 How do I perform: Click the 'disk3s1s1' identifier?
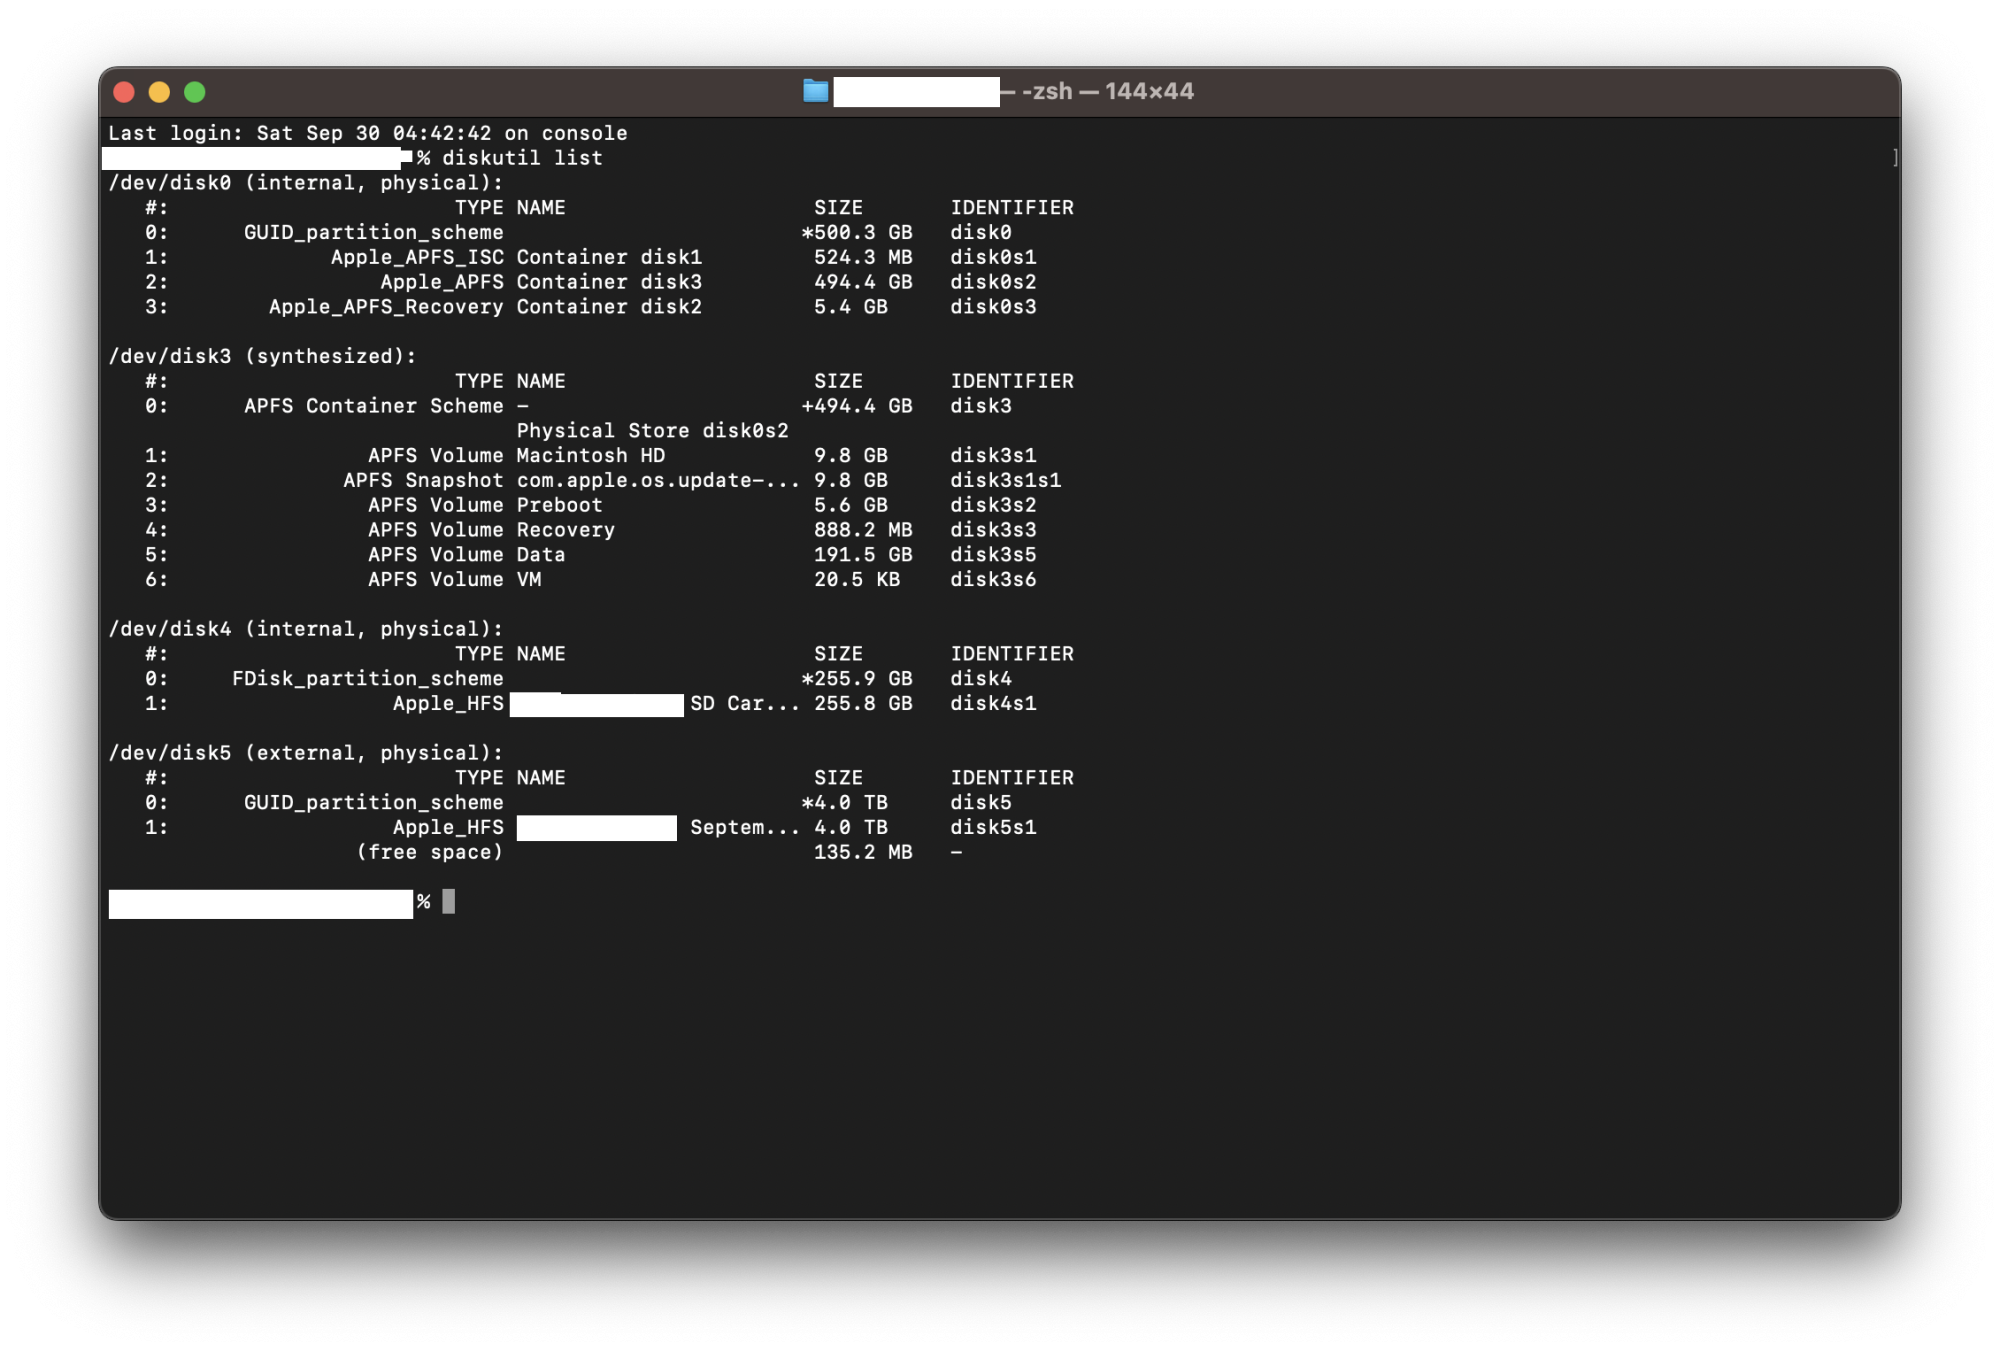pos(1005,480)
